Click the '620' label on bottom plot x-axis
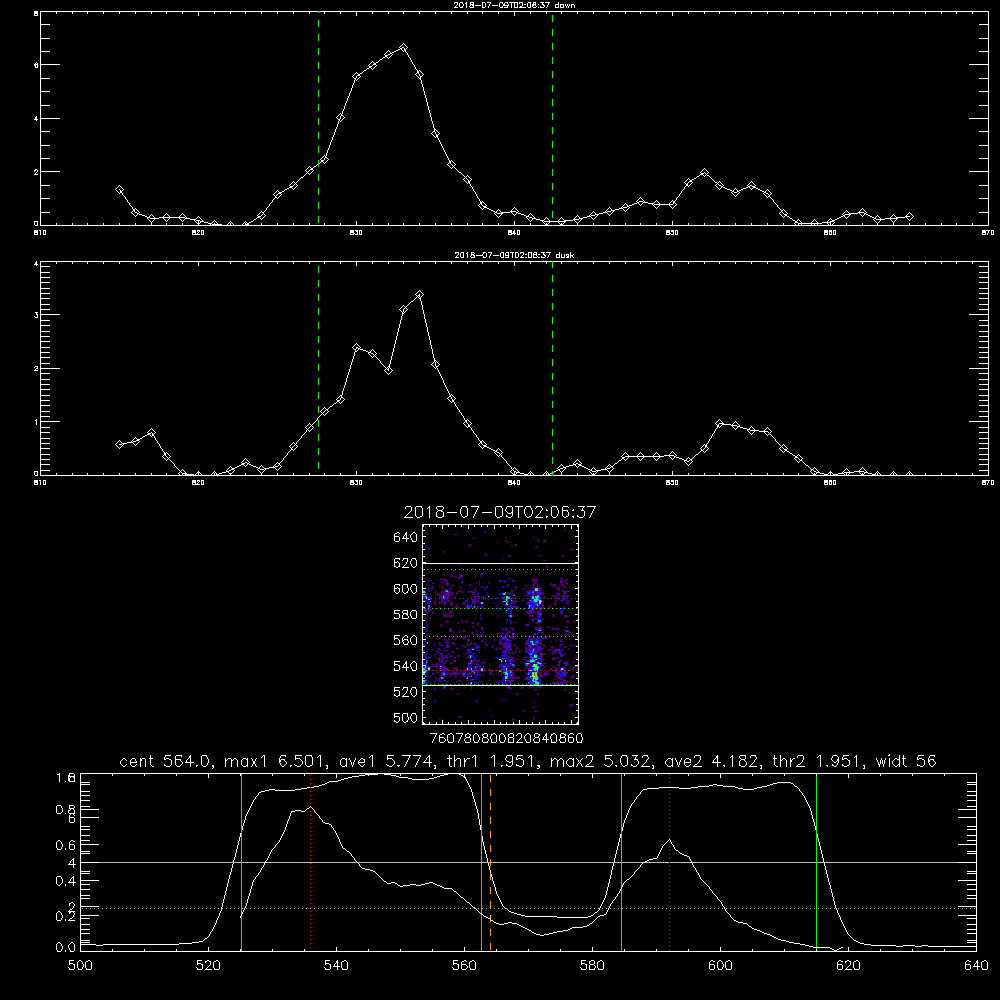This screenshot has width=1000, height=1000. click(x=848, y=966)
